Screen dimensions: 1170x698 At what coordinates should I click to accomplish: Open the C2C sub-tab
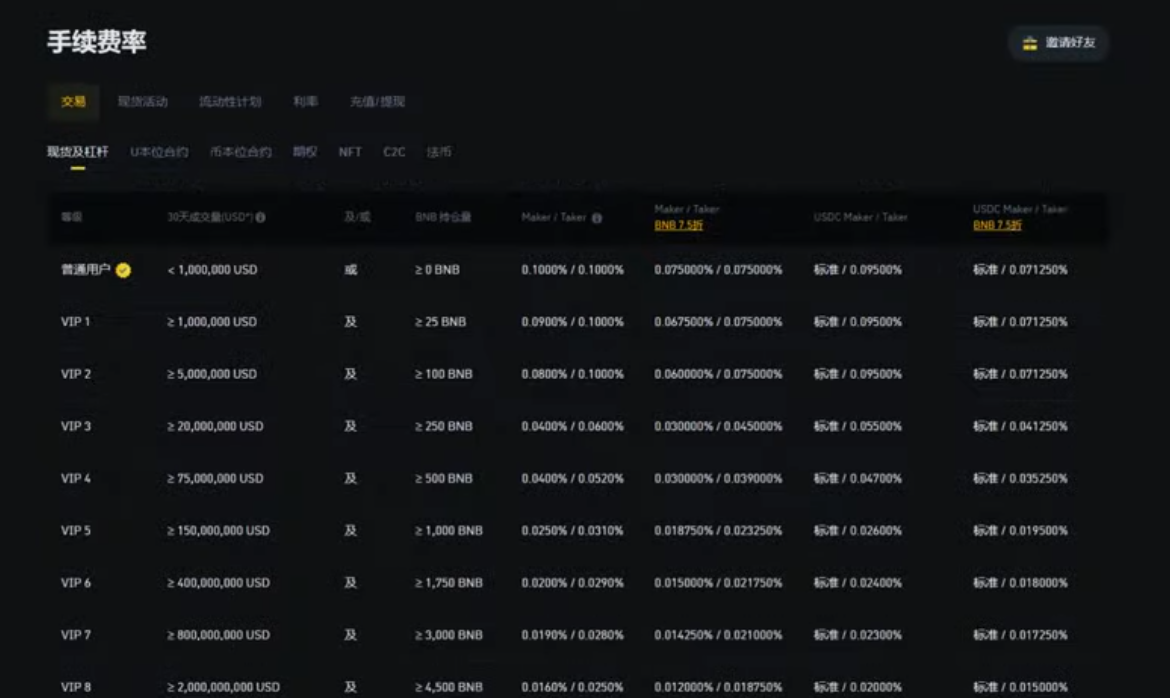tap(394, 152)
